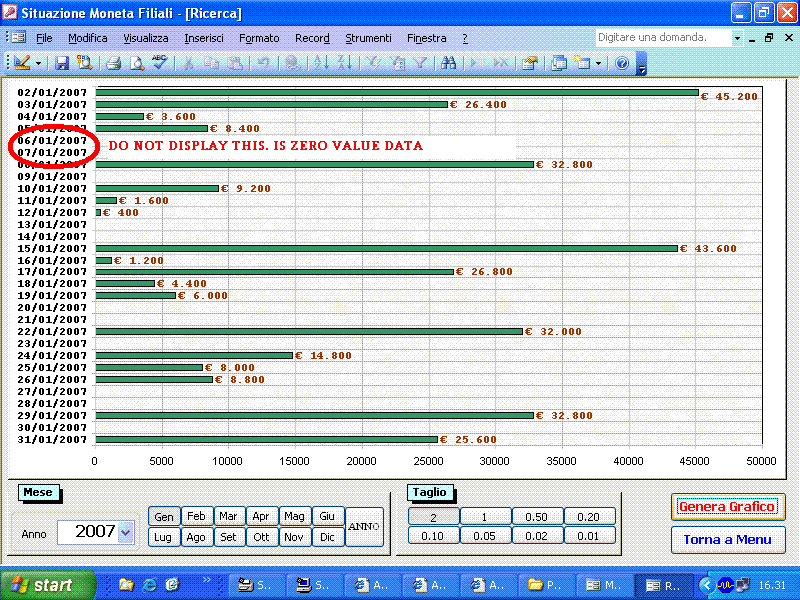Open Print Preview from the toolbar

[x=137, y=63]
